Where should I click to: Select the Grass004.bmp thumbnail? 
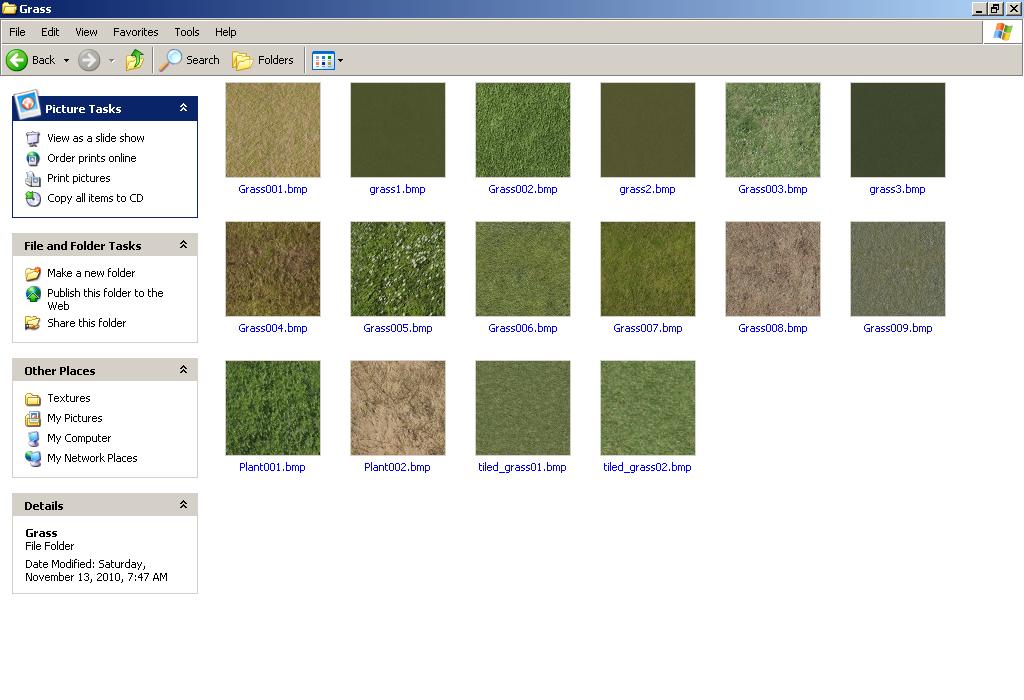pos(273,269)
